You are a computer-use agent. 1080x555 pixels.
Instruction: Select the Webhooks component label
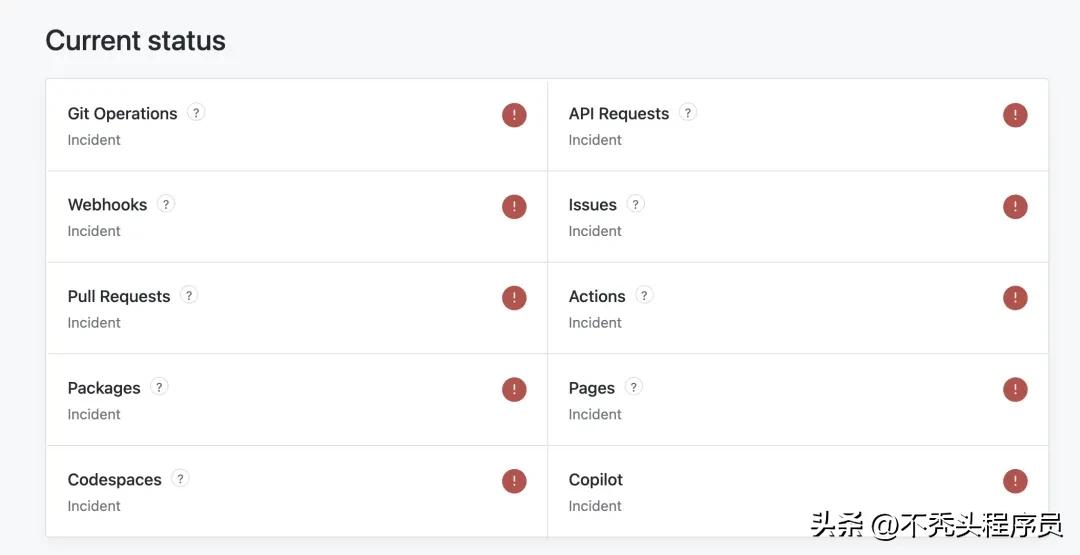click(107, 205)
